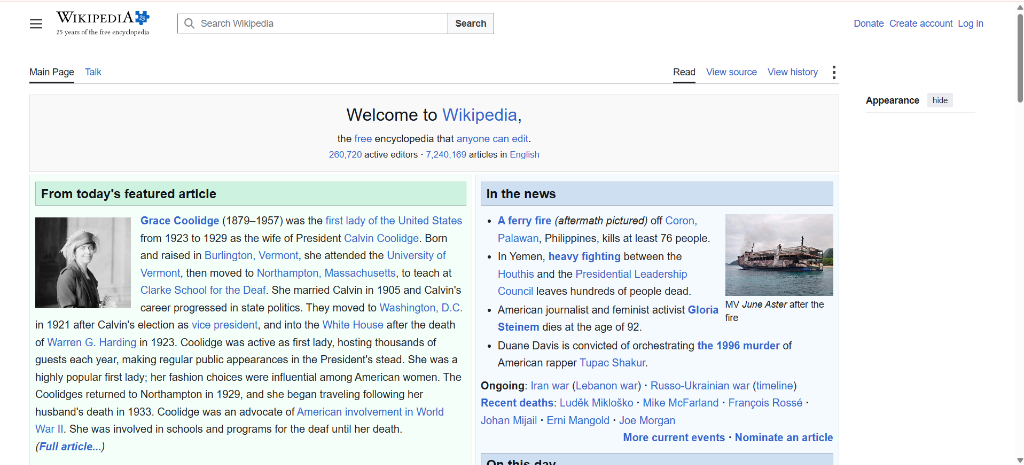Focus the Search Wikipedia input field
The image size is (1024, 465).
click(312, 24)
